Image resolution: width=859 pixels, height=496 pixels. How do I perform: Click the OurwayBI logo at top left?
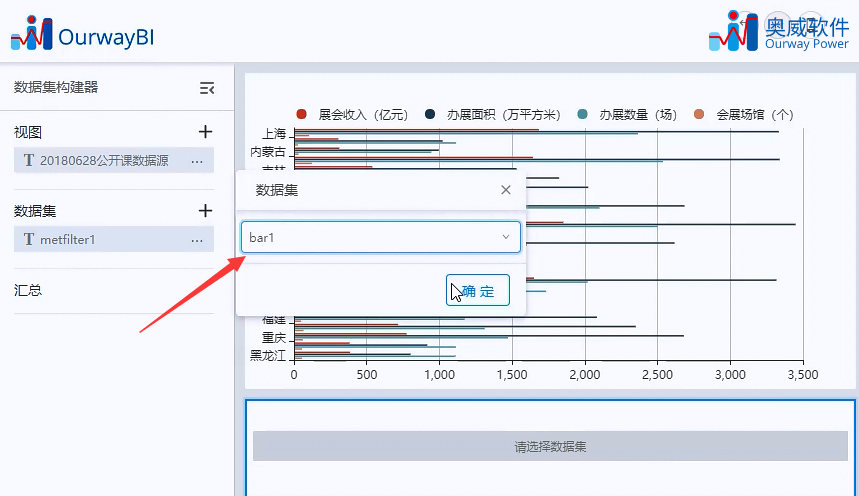pyautogui.click(x=82, y=33)
